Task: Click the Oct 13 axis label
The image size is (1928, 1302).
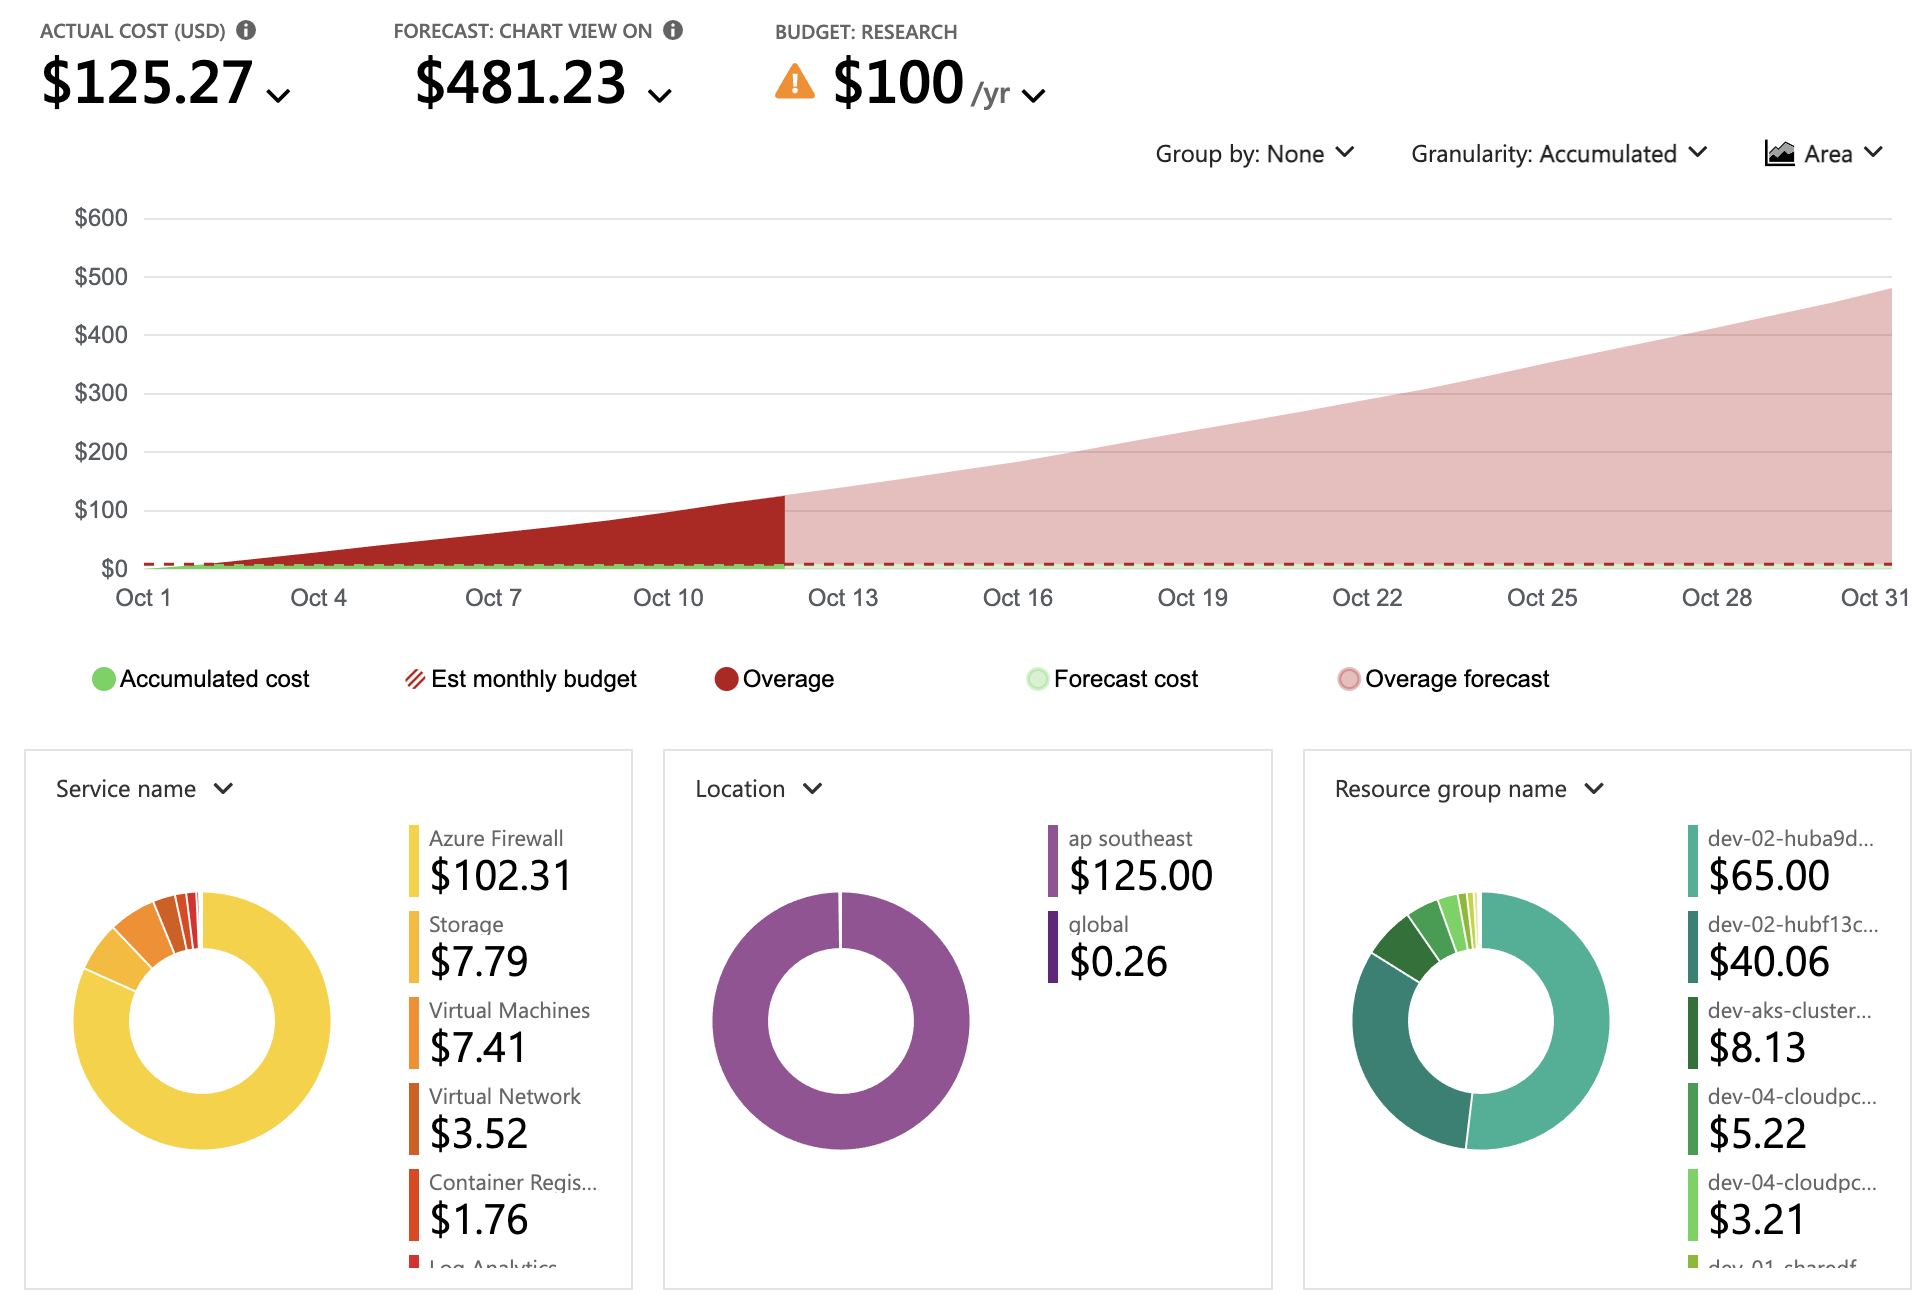Action: (843, 598)
